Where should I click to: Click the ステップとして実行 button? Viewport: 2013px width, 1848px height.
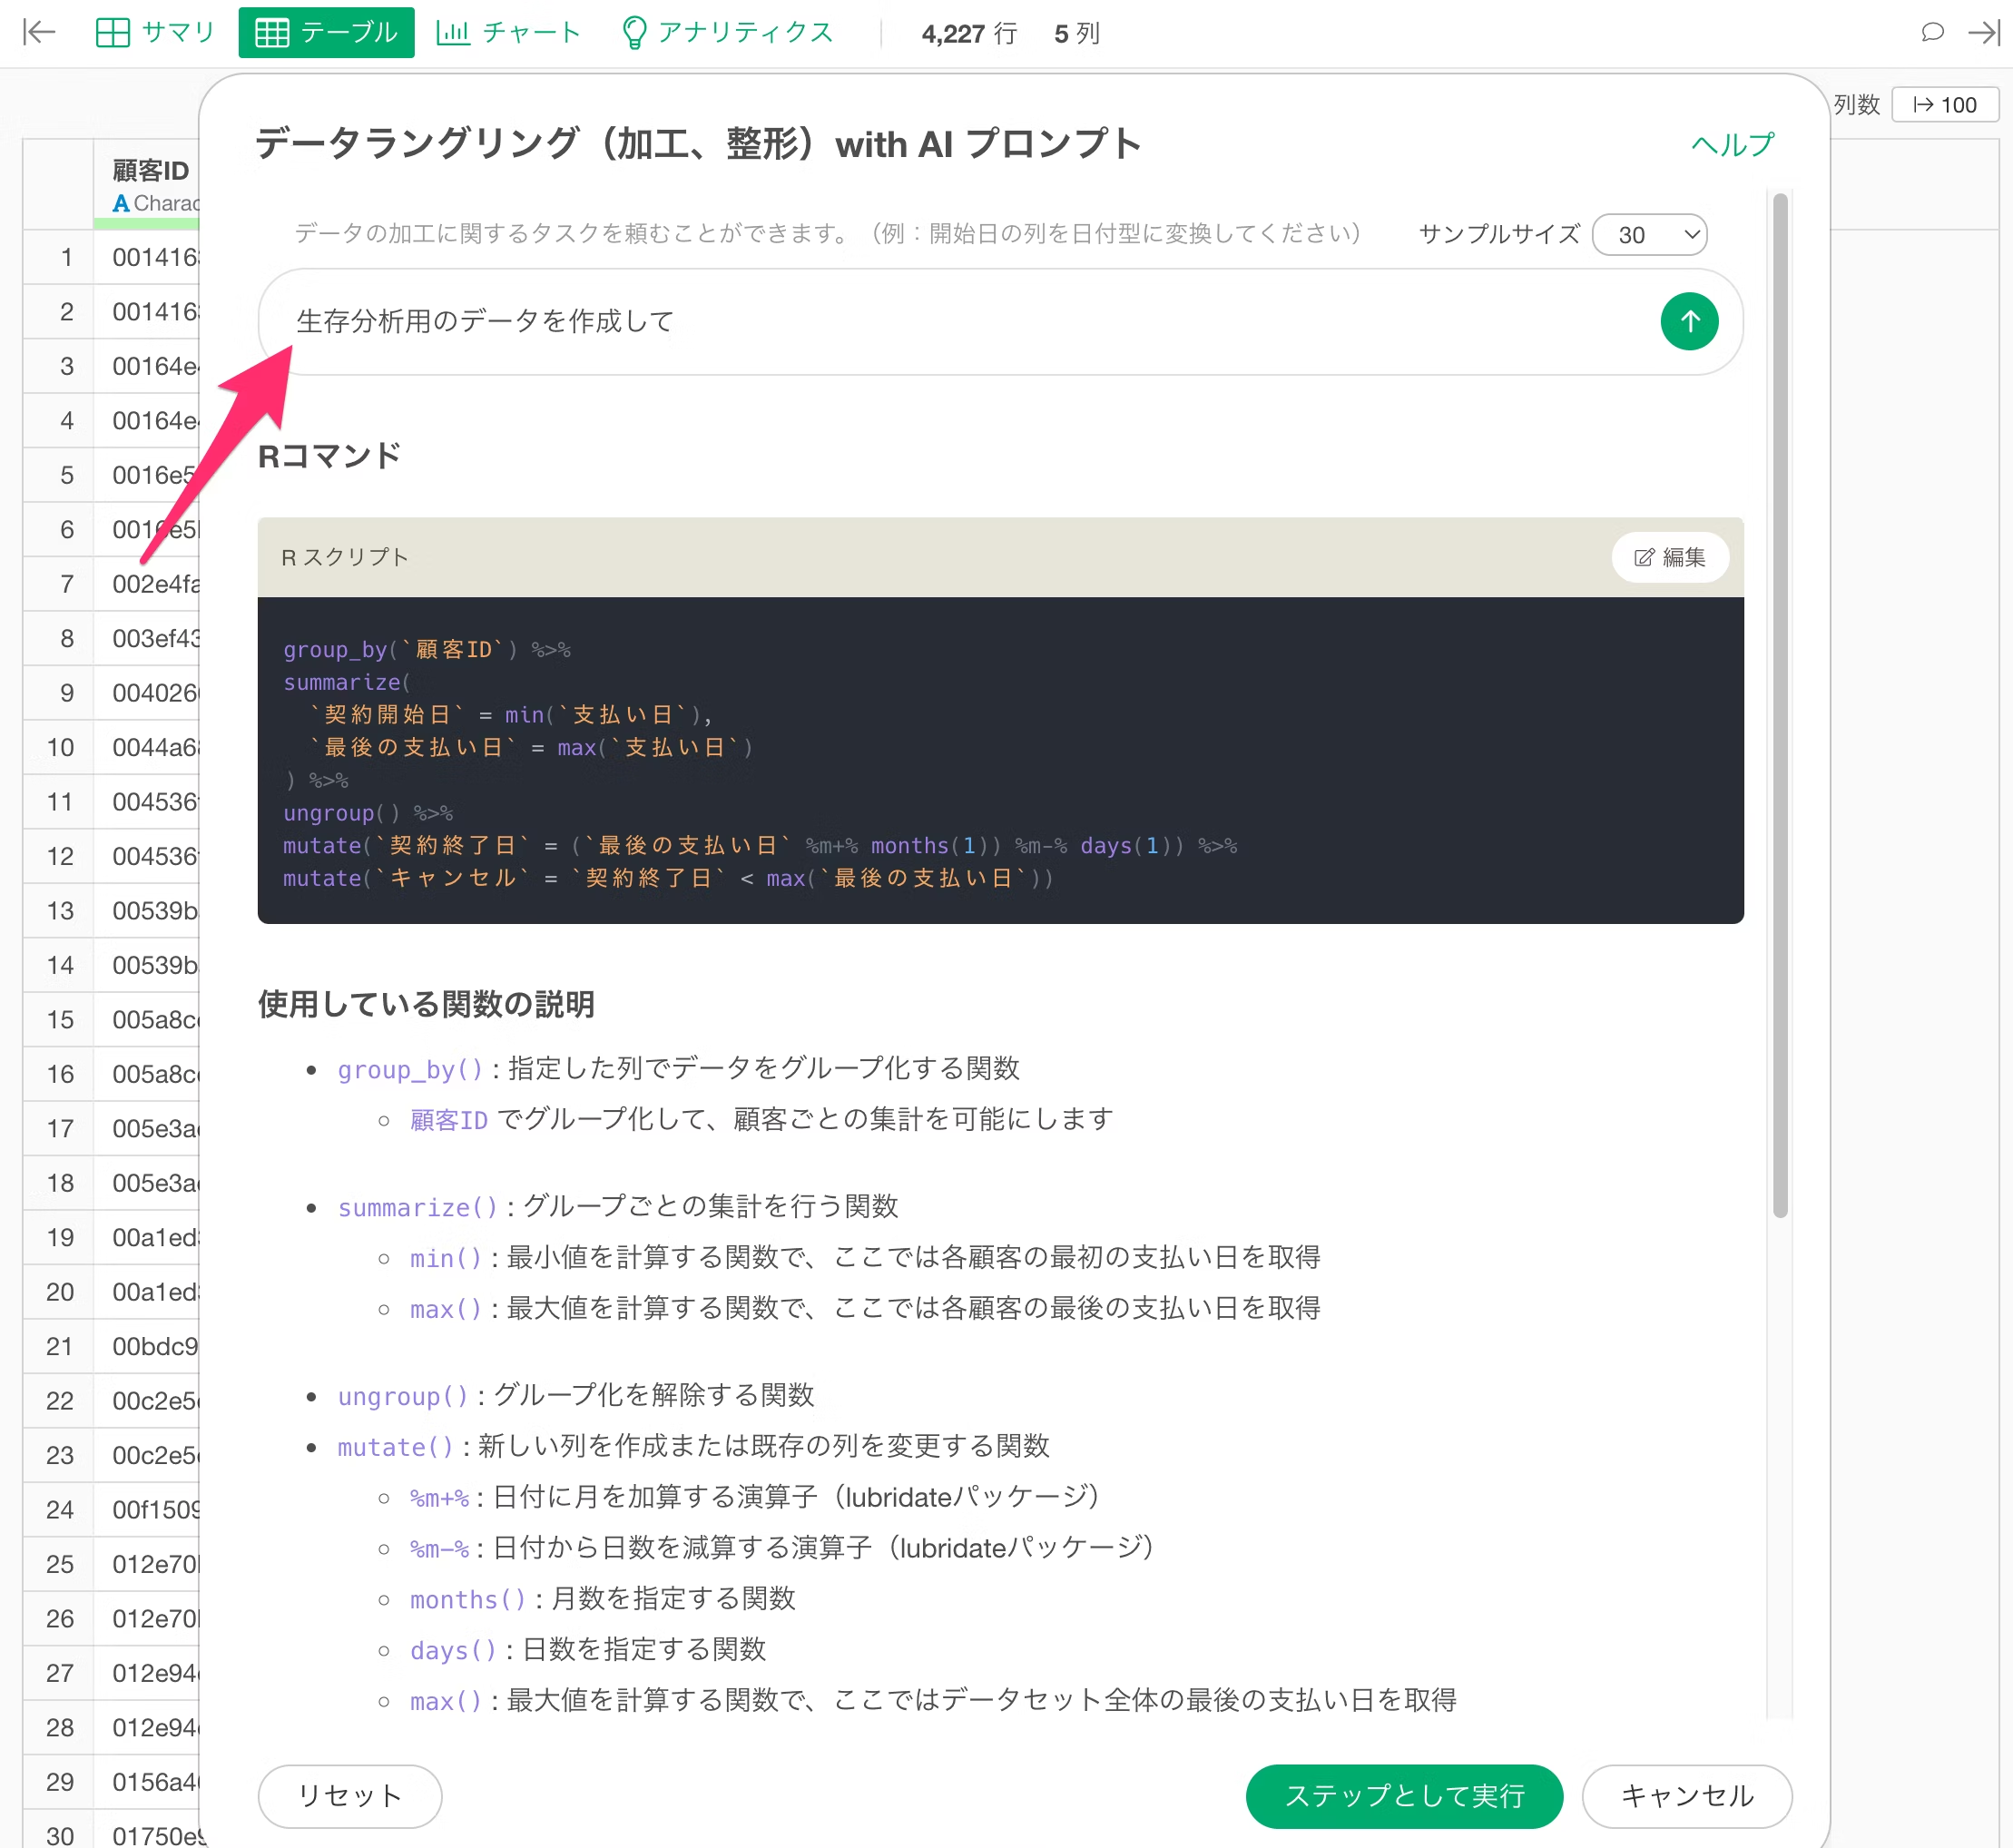coord(1403,1795)
